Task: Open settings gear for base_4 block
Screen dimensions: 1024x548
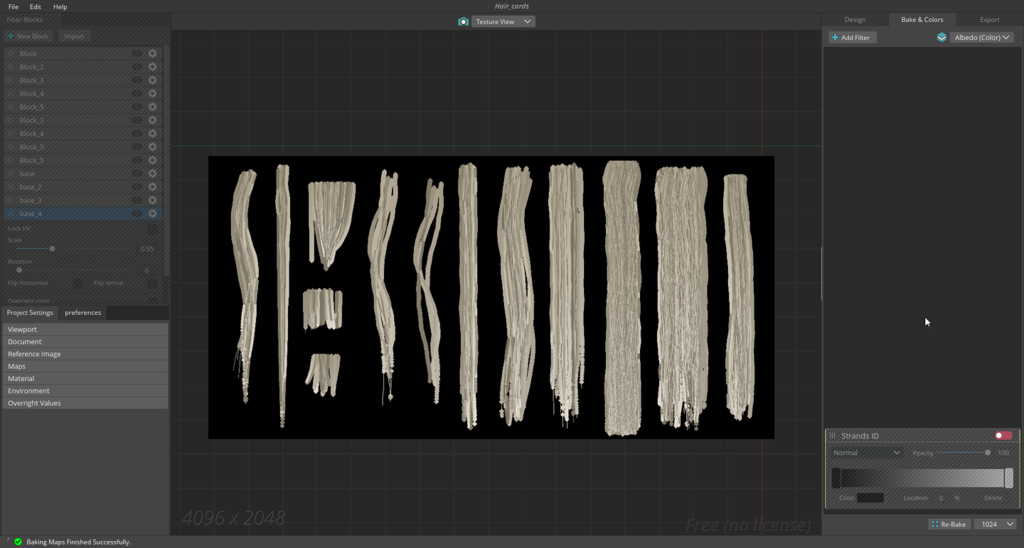Action: coord(153,214)
